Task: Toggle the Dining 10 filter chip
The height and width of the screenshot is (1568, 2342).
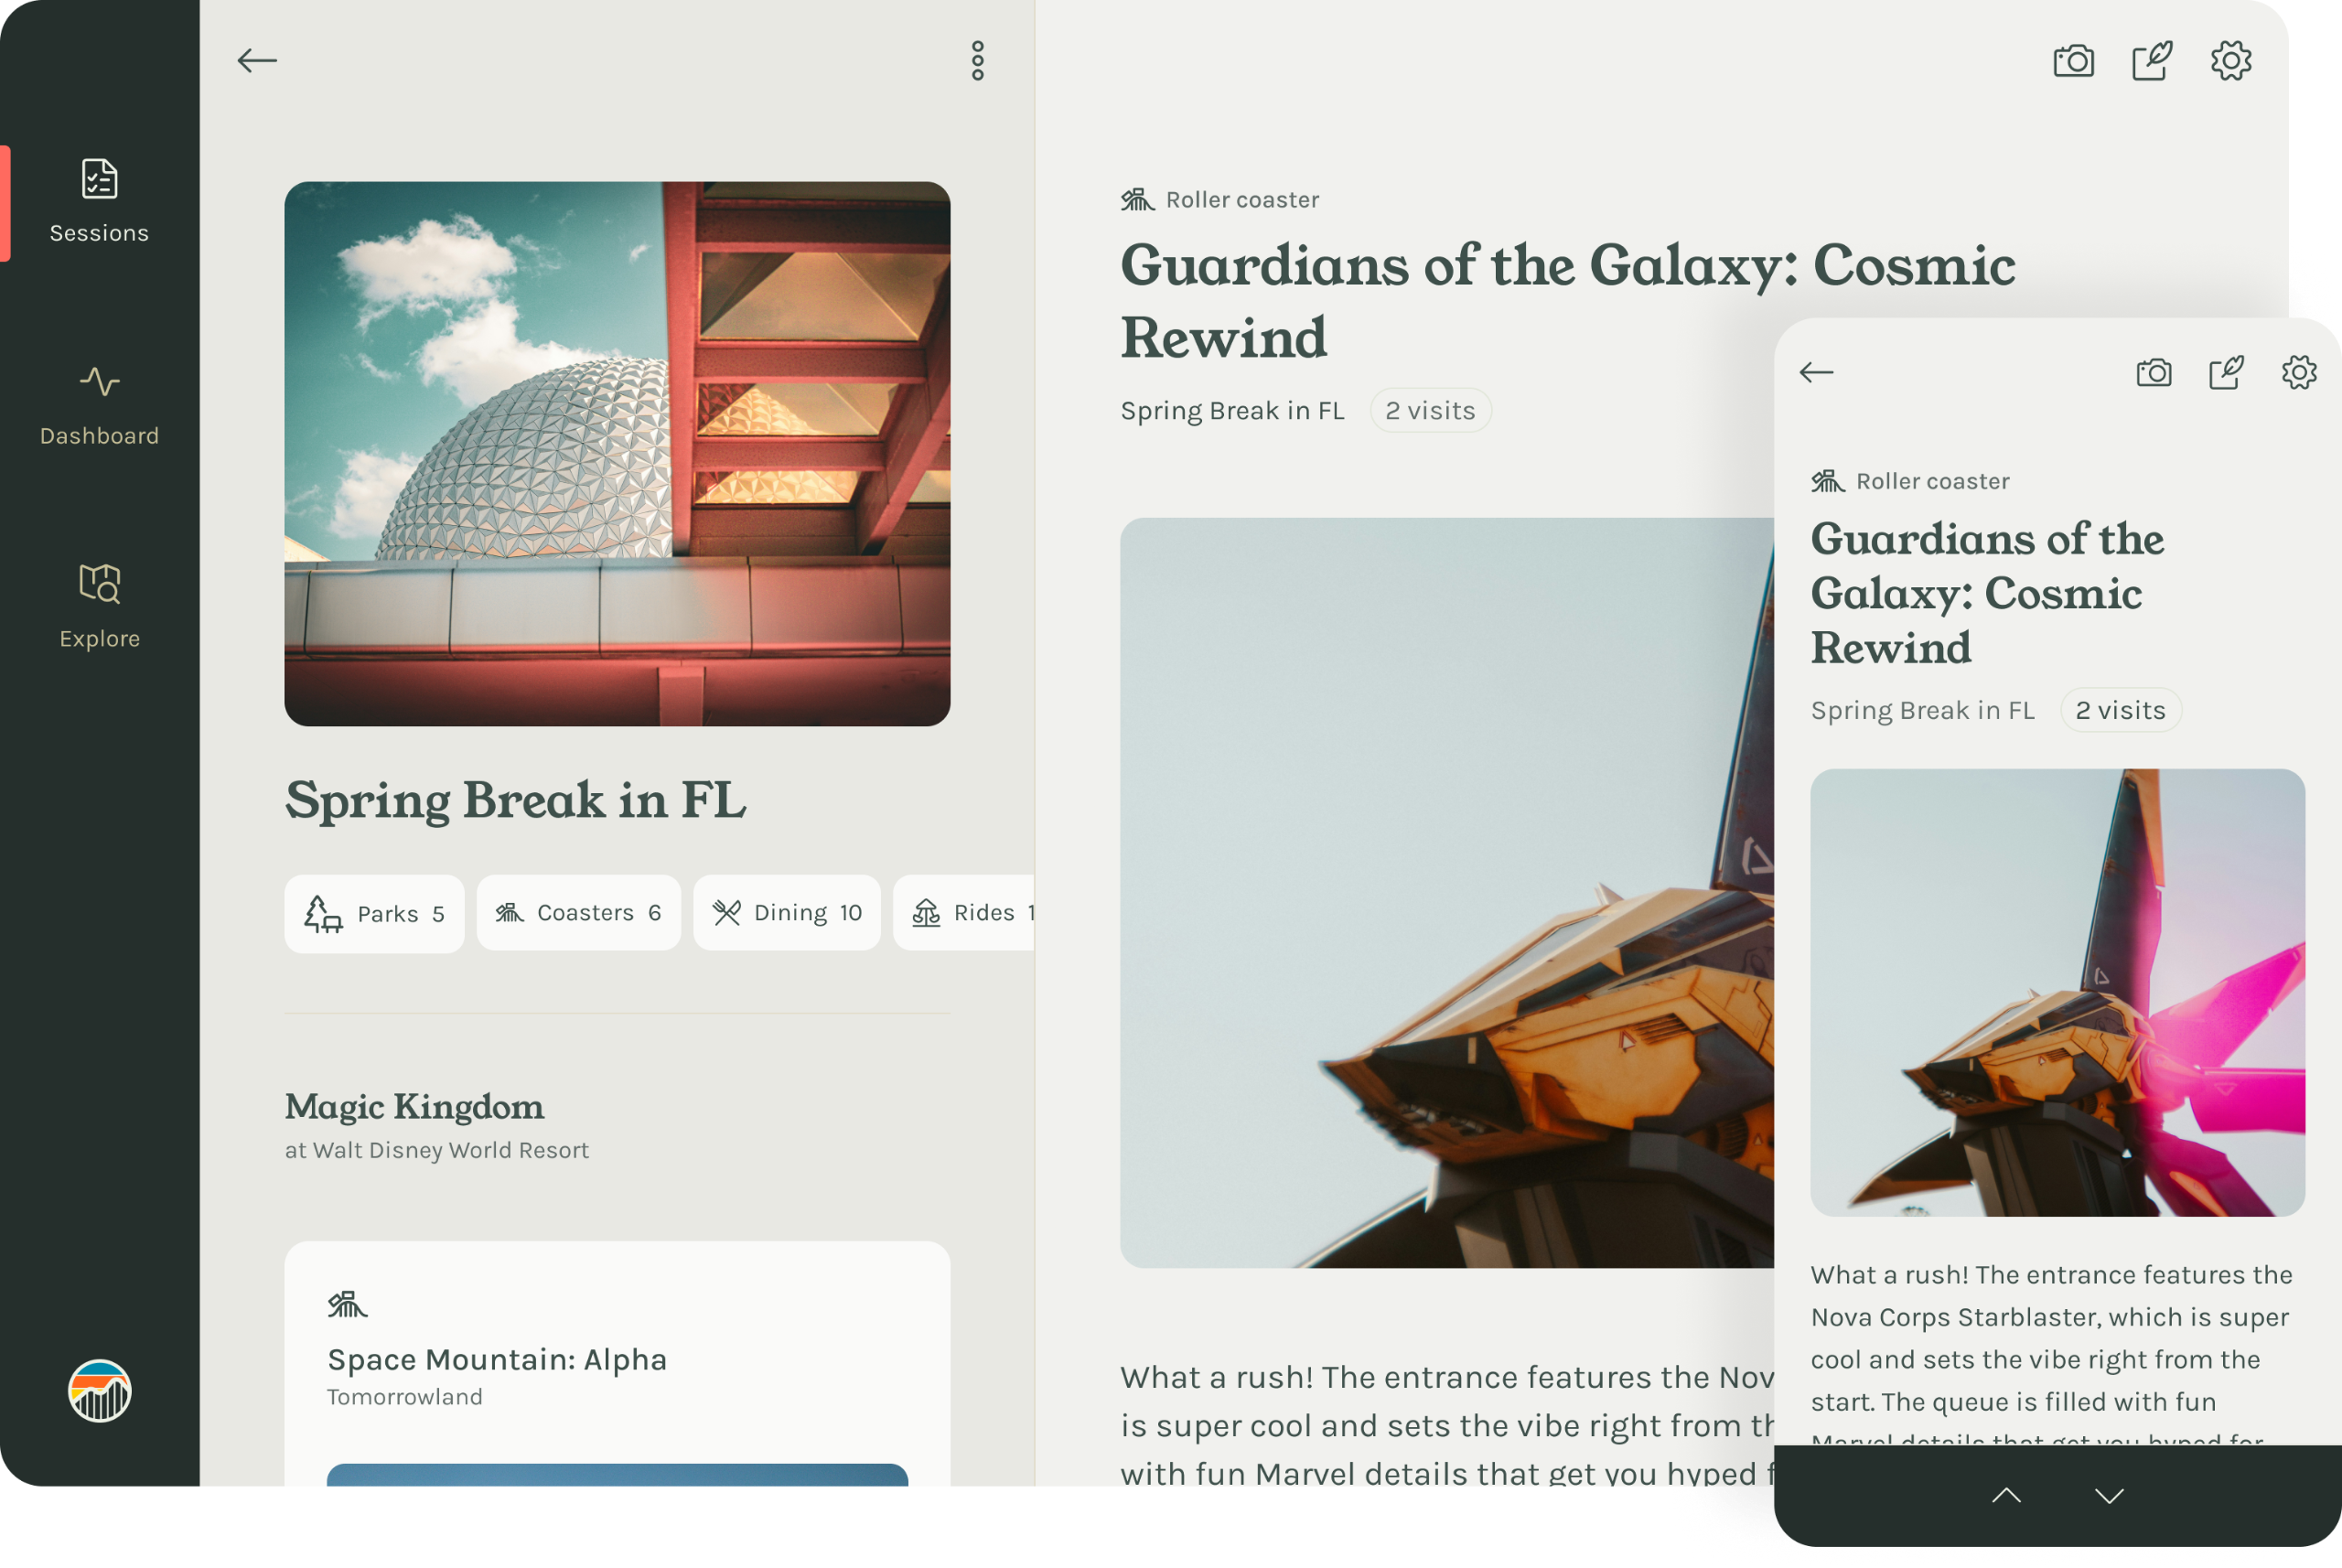Action: click(786, 912)
